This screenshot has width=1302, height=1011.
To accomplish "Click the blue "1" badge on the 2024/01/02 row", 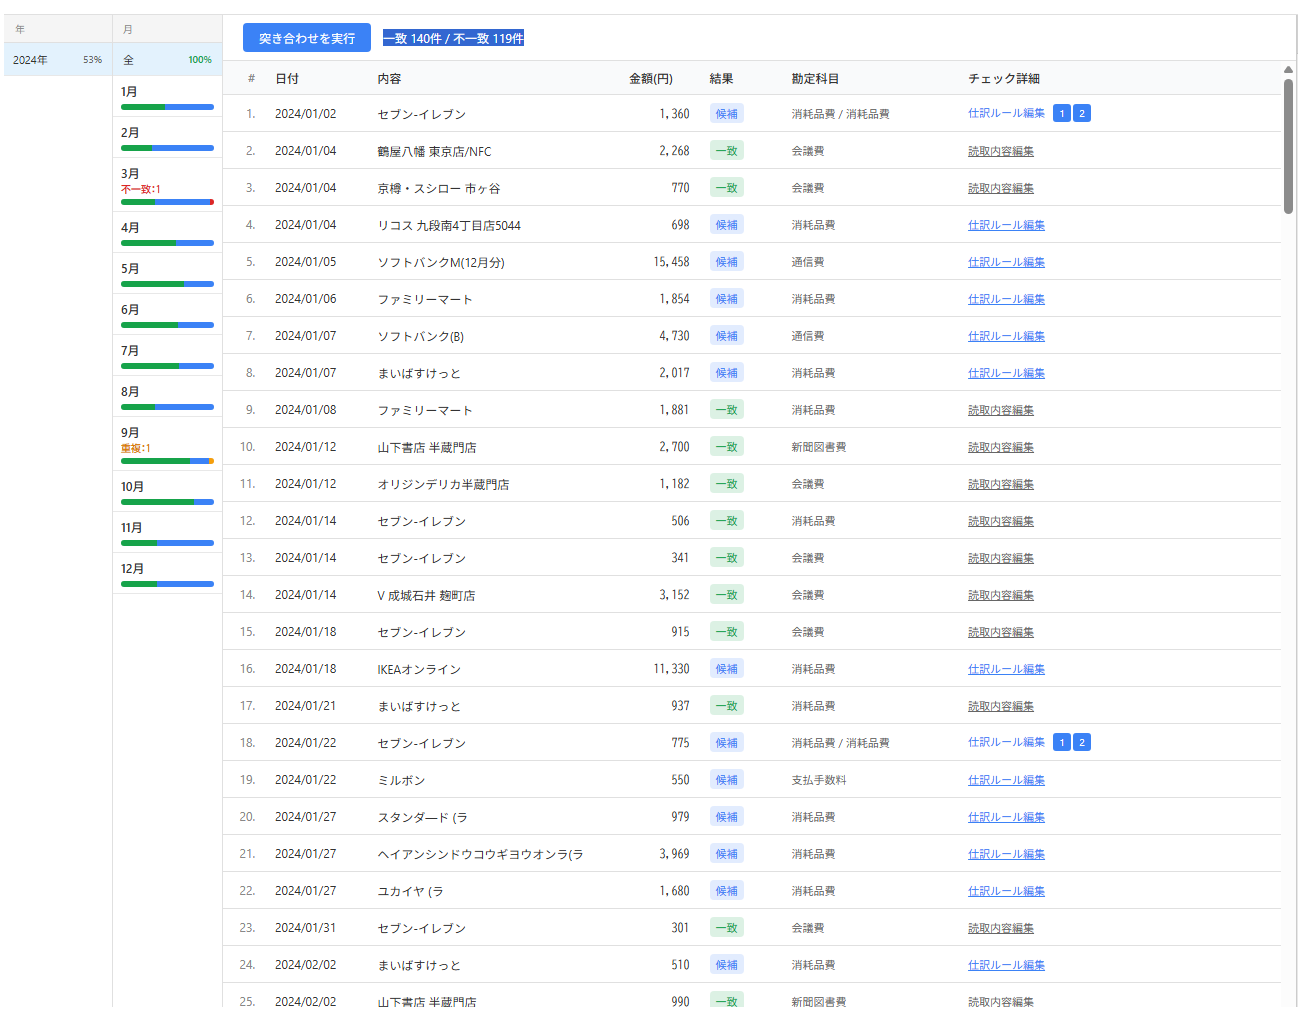I will [1061, 113].
